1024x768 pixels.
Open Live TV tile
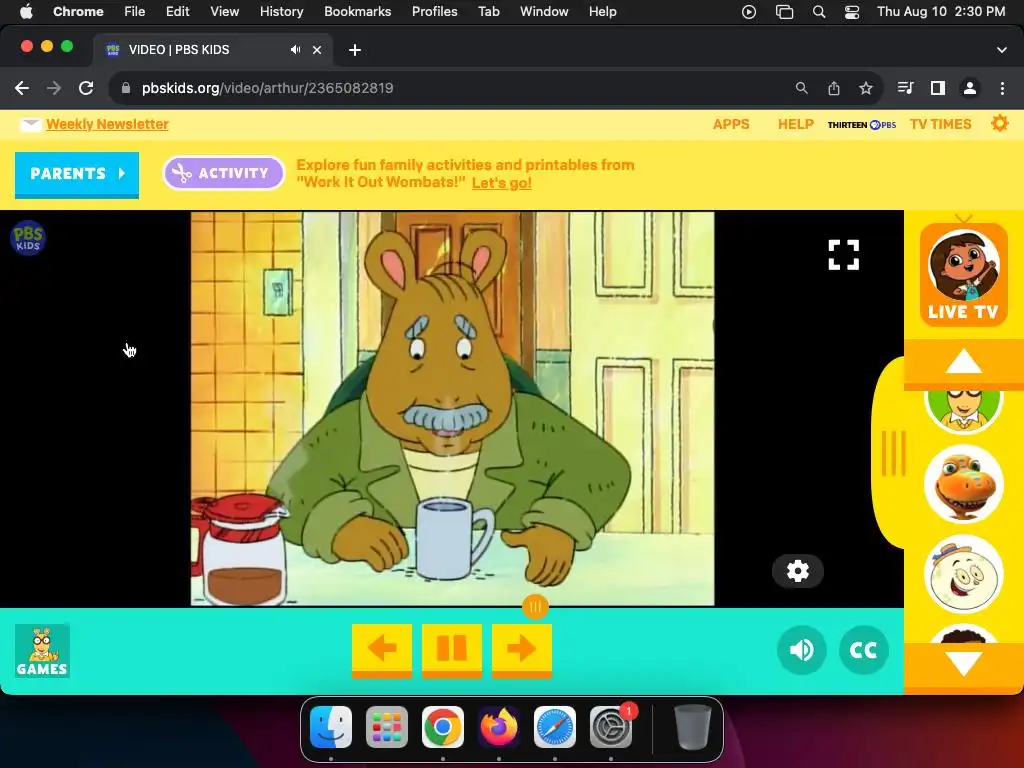point(963,274)
